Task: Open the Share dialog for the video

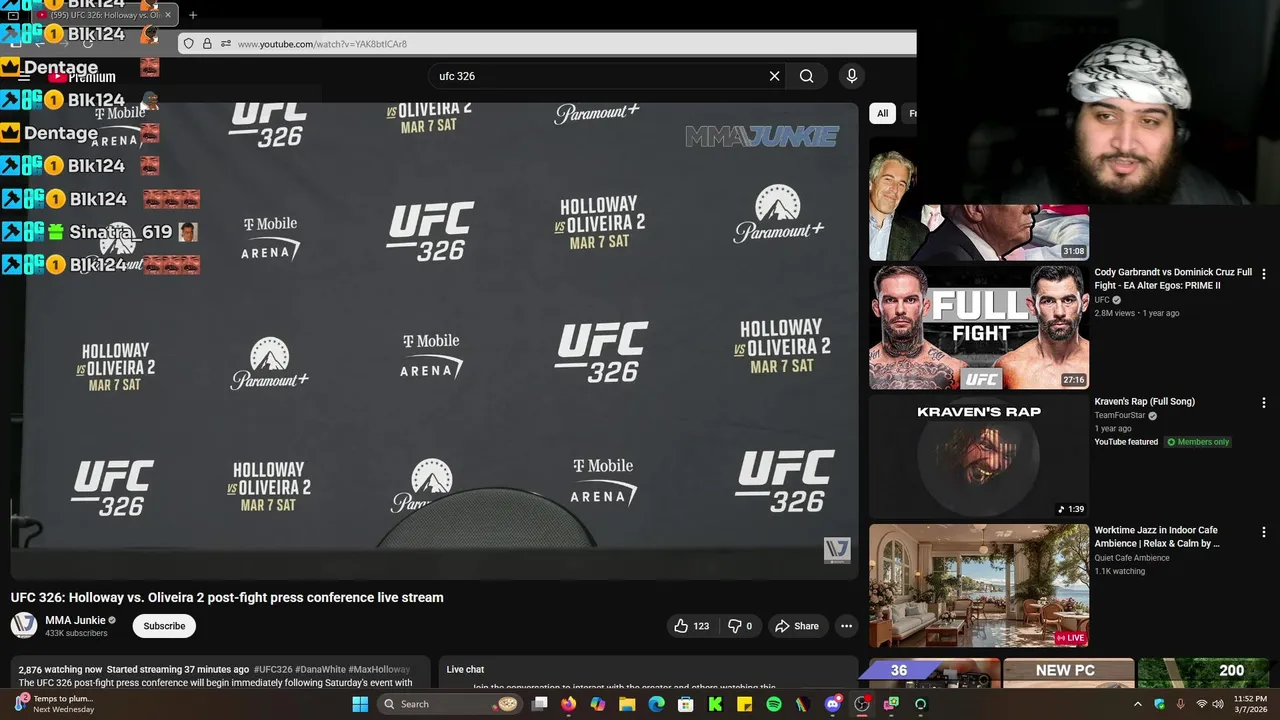Action: [797, 626]
